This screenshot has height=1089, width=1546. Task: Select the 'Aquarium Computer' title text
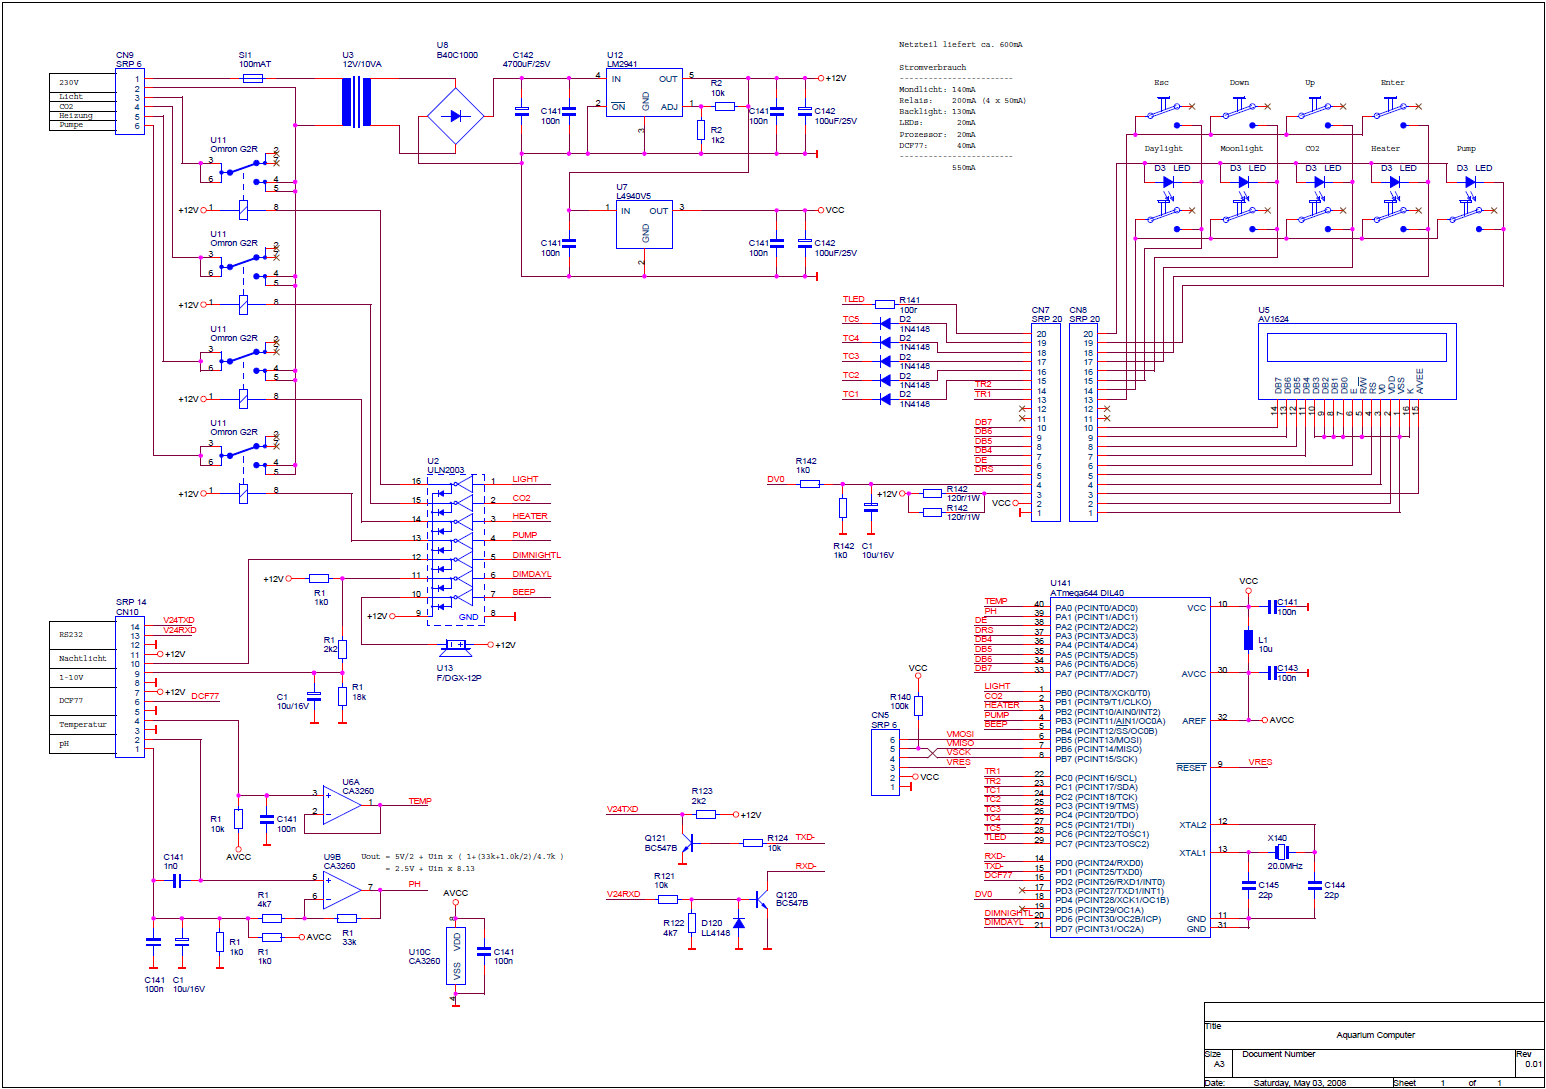[1375, 1035]
